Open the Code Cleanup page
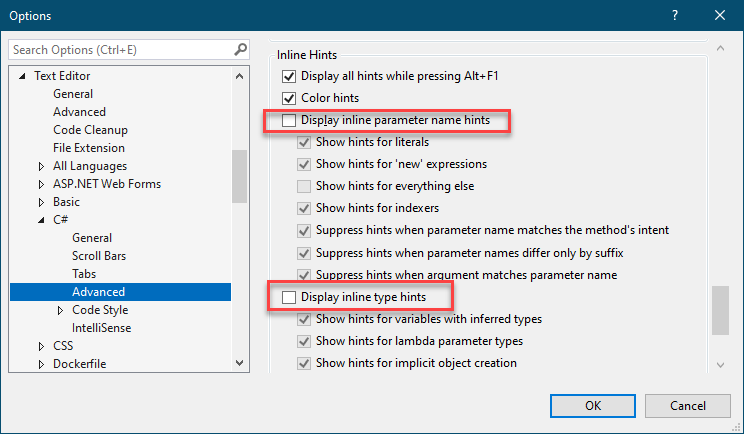The width and height of the screenshot is (744, 434). (90, 129)
